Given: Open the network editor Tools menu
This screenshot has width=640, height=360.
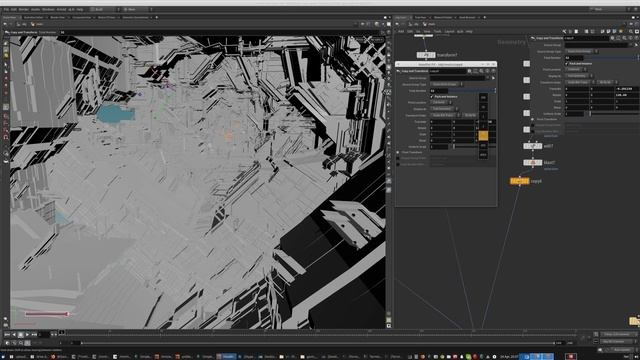Looking at the screenshot, I should (x=438, y=31).
